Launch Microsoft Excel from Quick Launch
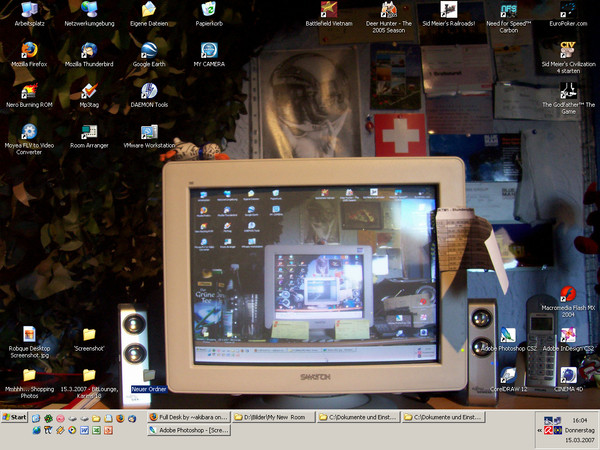This screenshot has height=450, width=600. (x=96, y=430)
